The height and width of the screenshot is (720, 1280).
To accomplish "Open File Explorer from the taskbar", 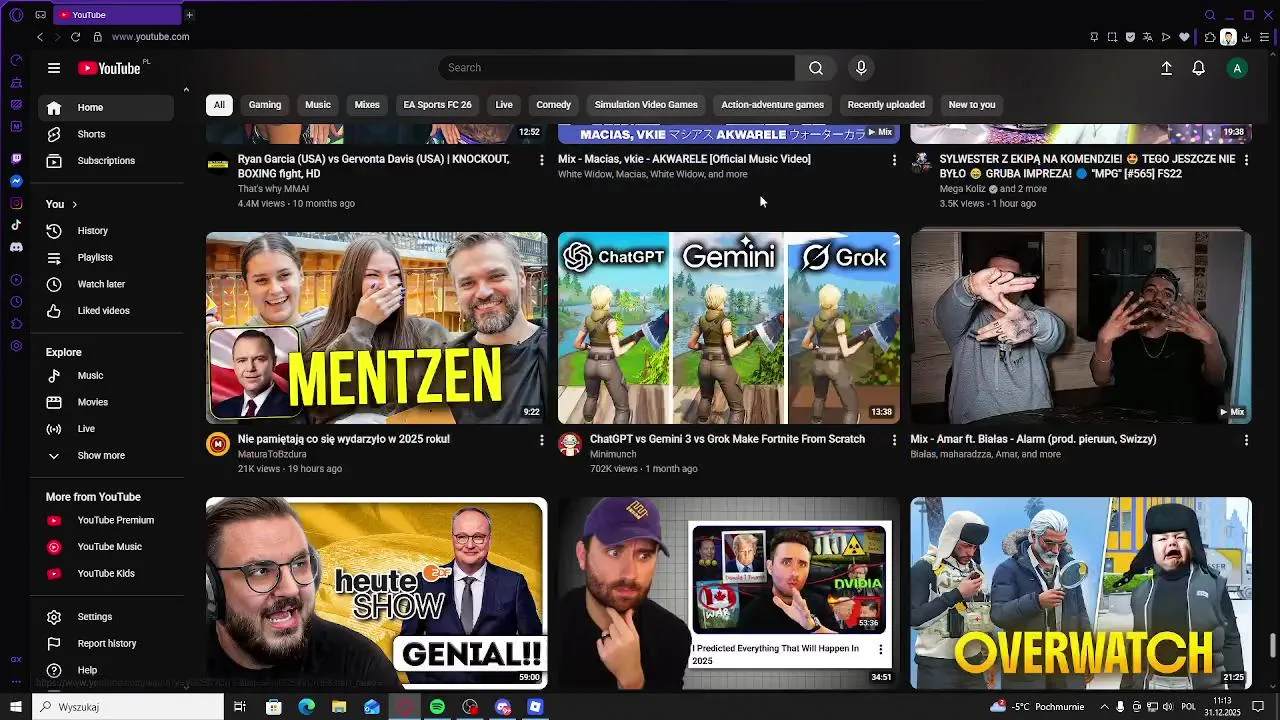I will pyautogui.click(x=339, y=707).
